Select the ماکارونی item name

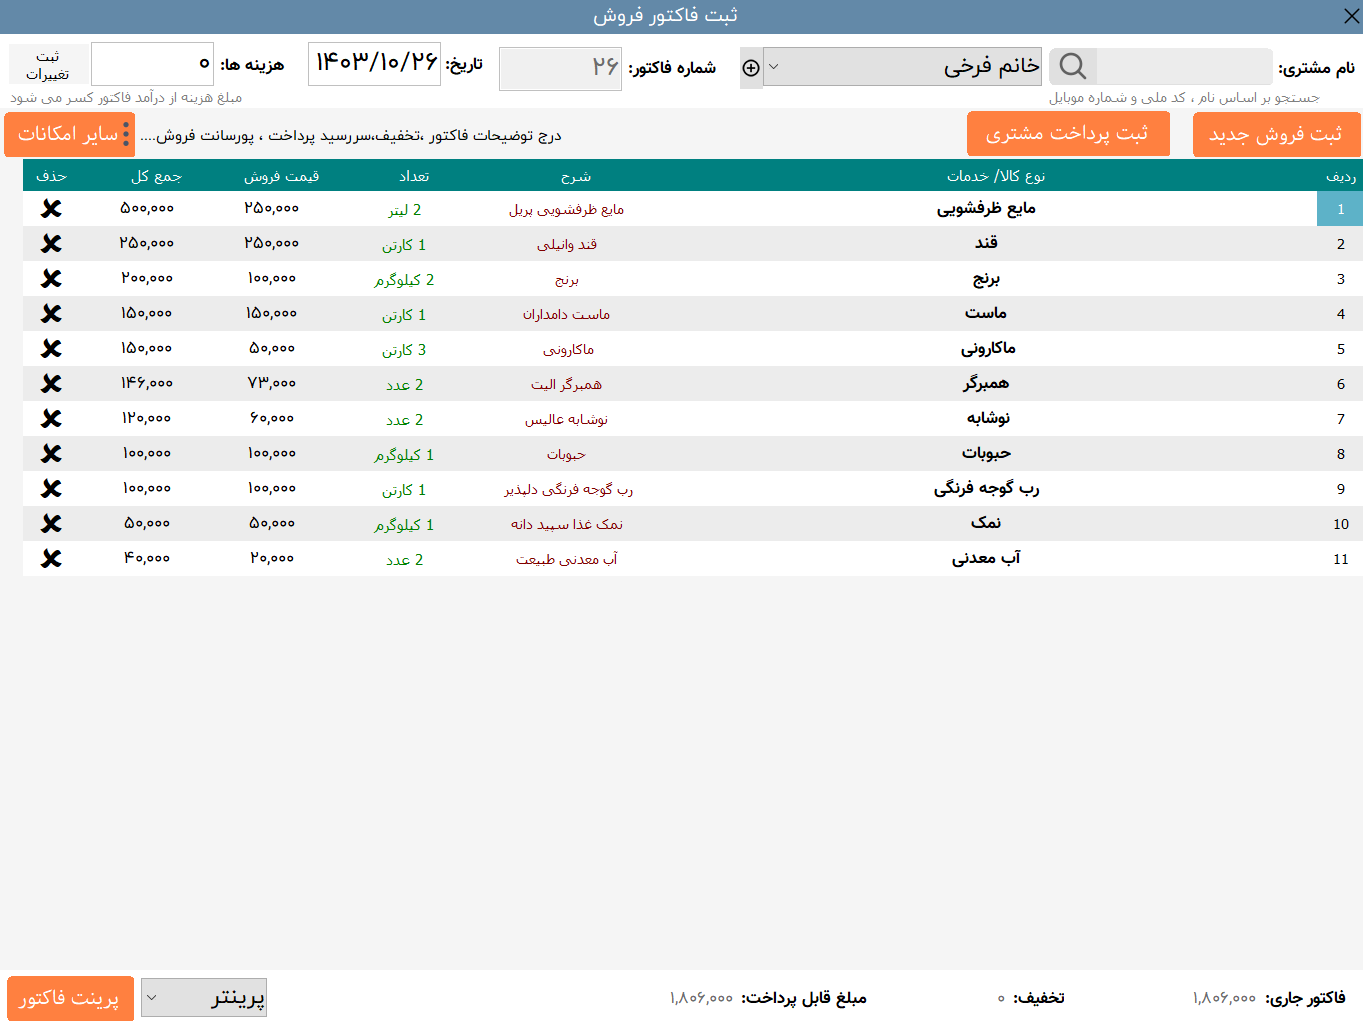[x=988, y=349]
